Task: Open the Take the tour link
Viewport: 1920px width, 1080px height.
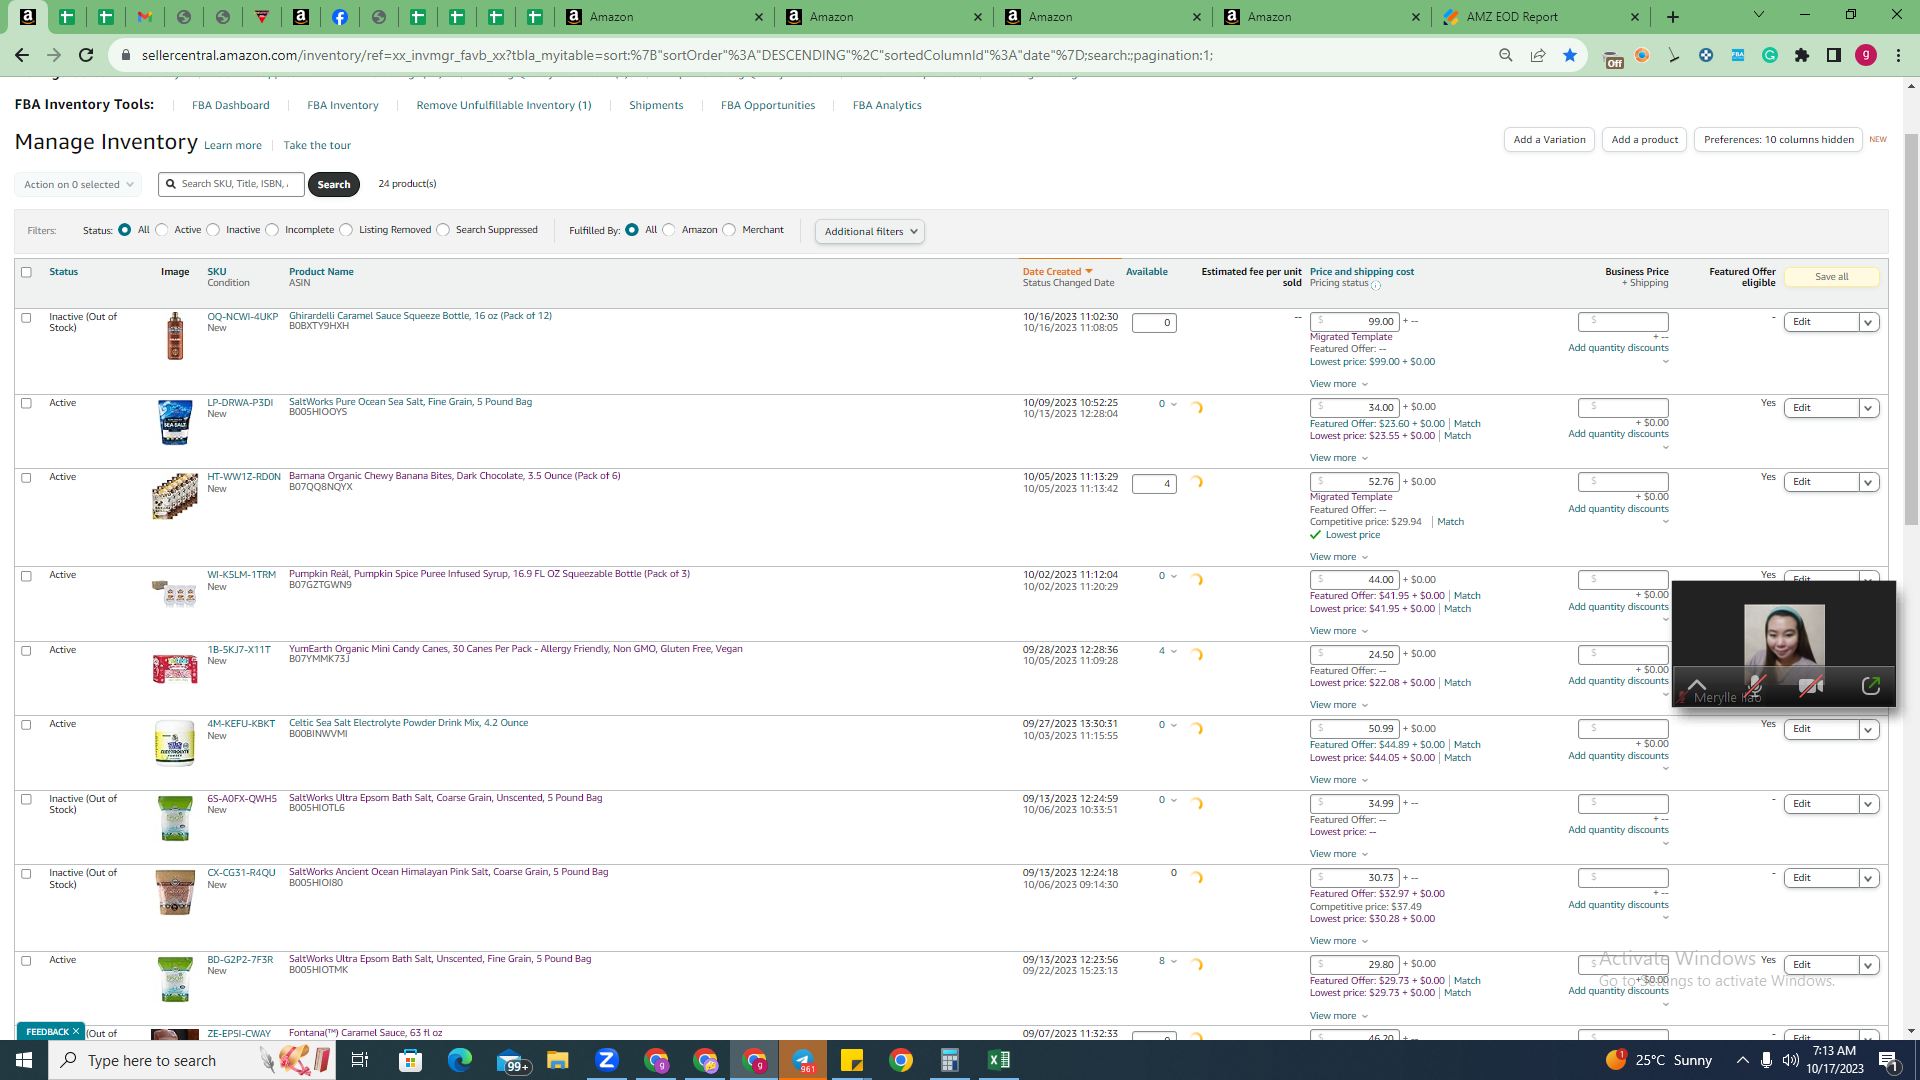Action: 317,146
